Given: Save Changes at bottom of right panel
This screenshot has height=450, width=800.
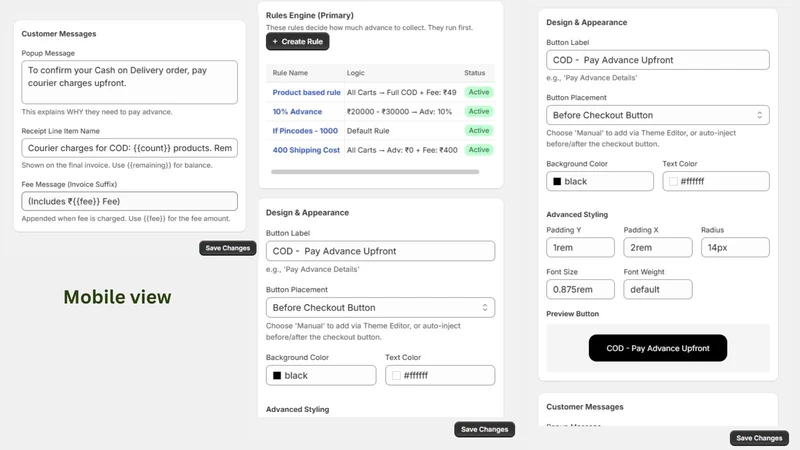Looking at the screenshot, I should click(759, 438).
